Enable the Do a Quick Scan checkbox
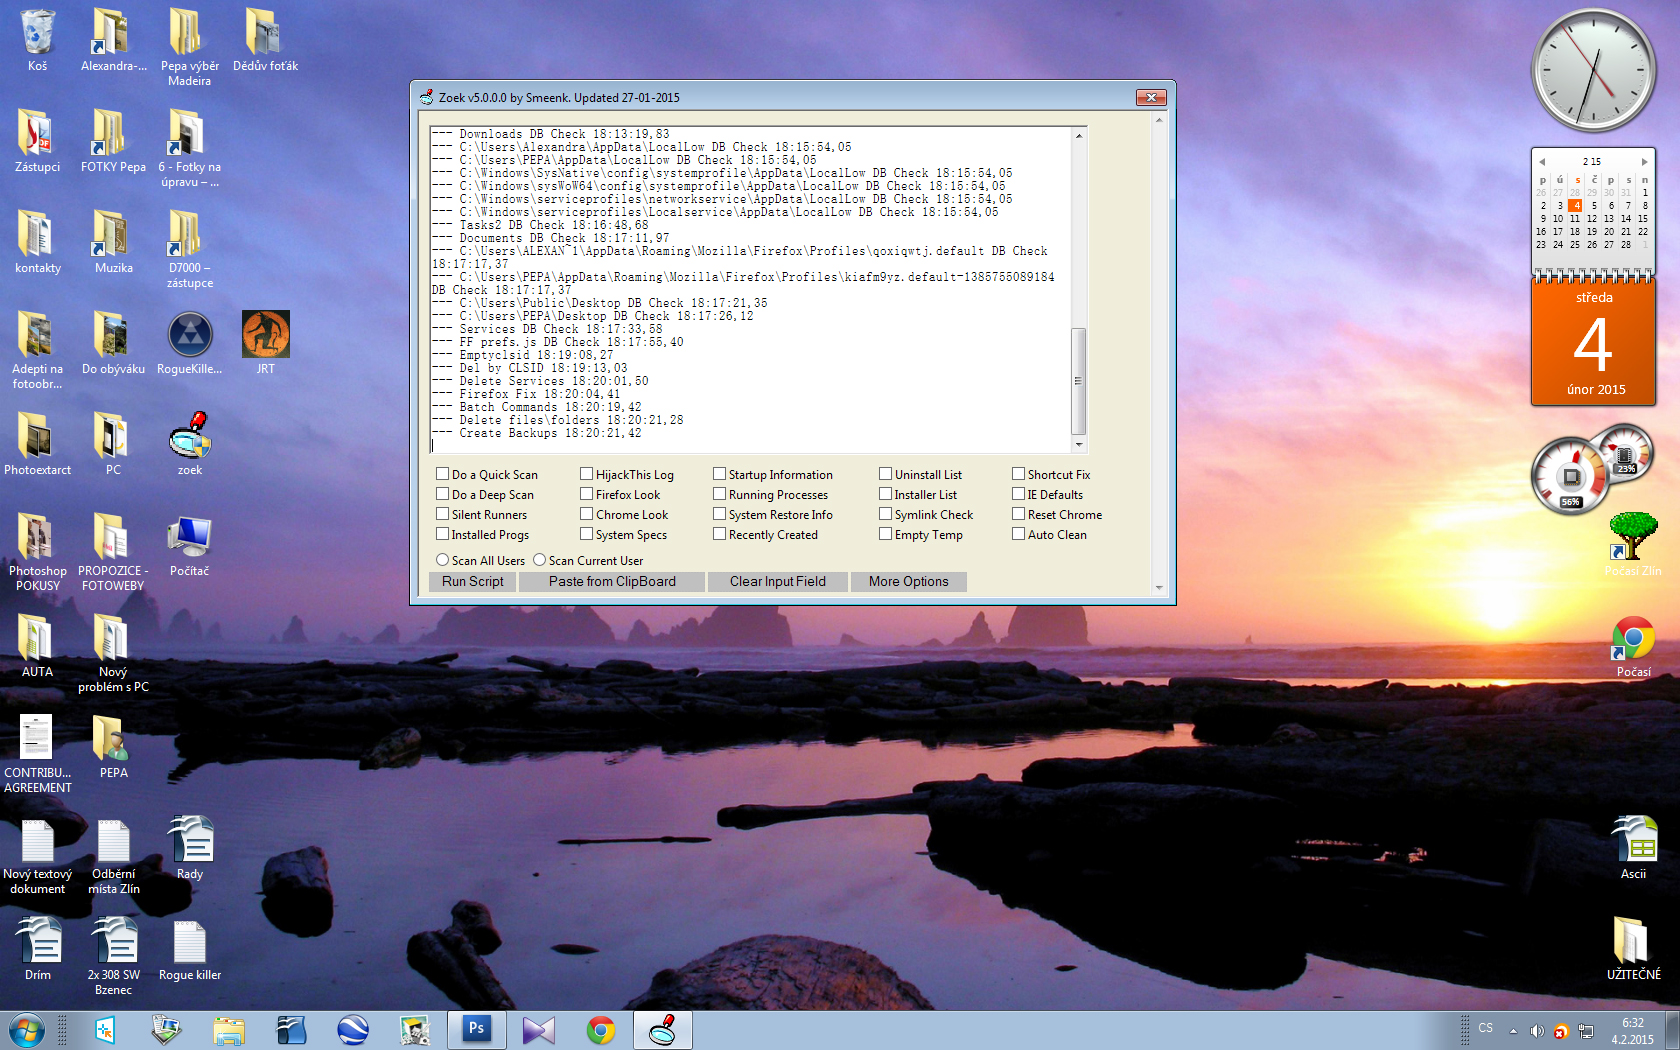Viewport: 1680px width, 1050px height. pyautogui.click(x=442, y=474)
